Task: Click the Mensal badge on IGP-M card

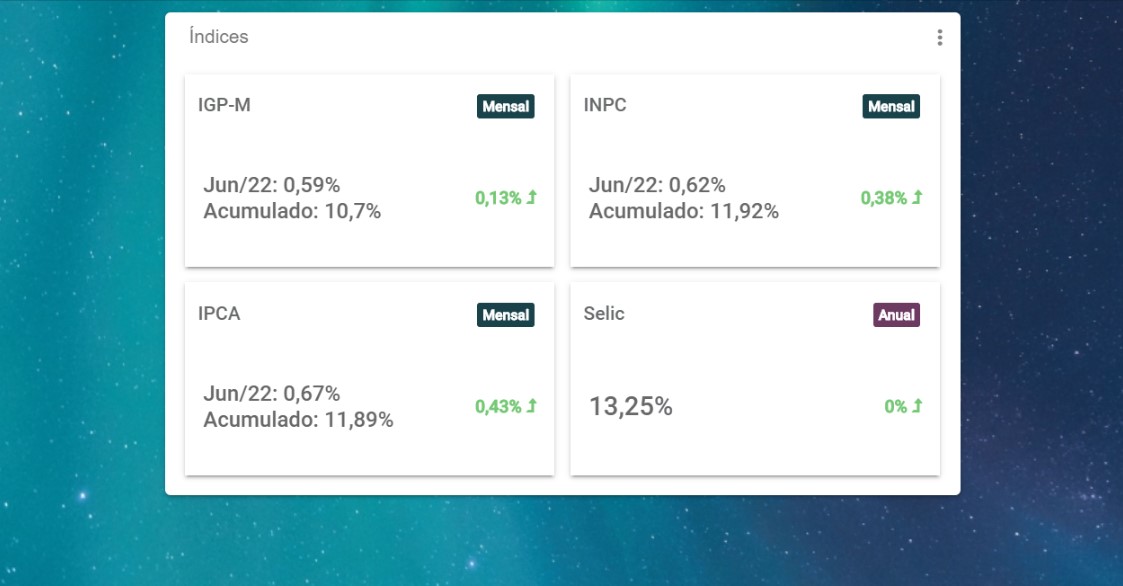Action: (x=506, y=106)
